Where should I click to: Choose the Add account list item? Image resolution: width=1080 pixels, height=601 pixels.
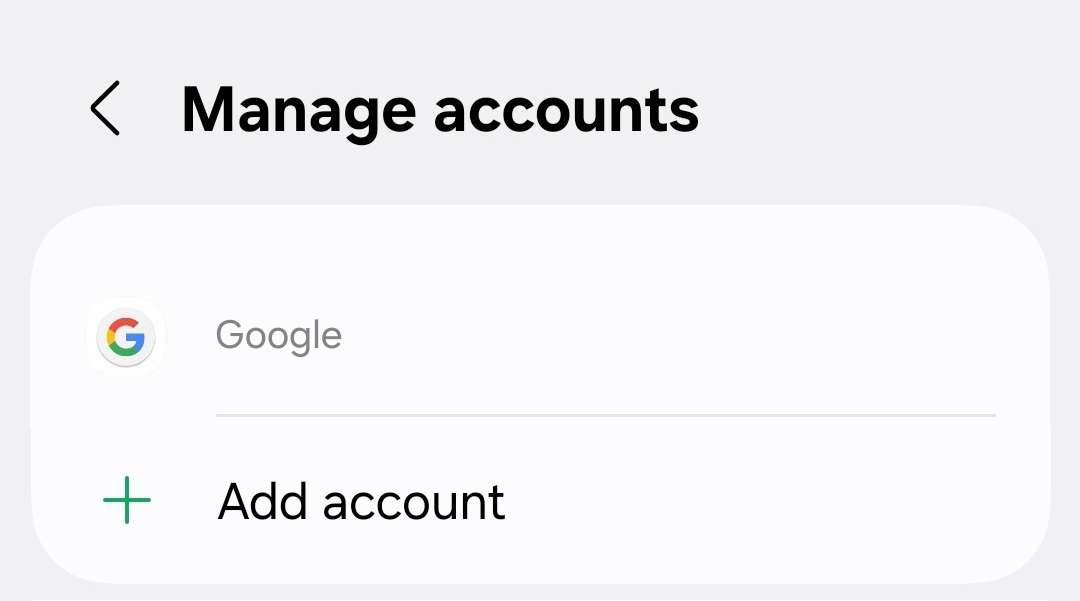[x=540, y=501]
